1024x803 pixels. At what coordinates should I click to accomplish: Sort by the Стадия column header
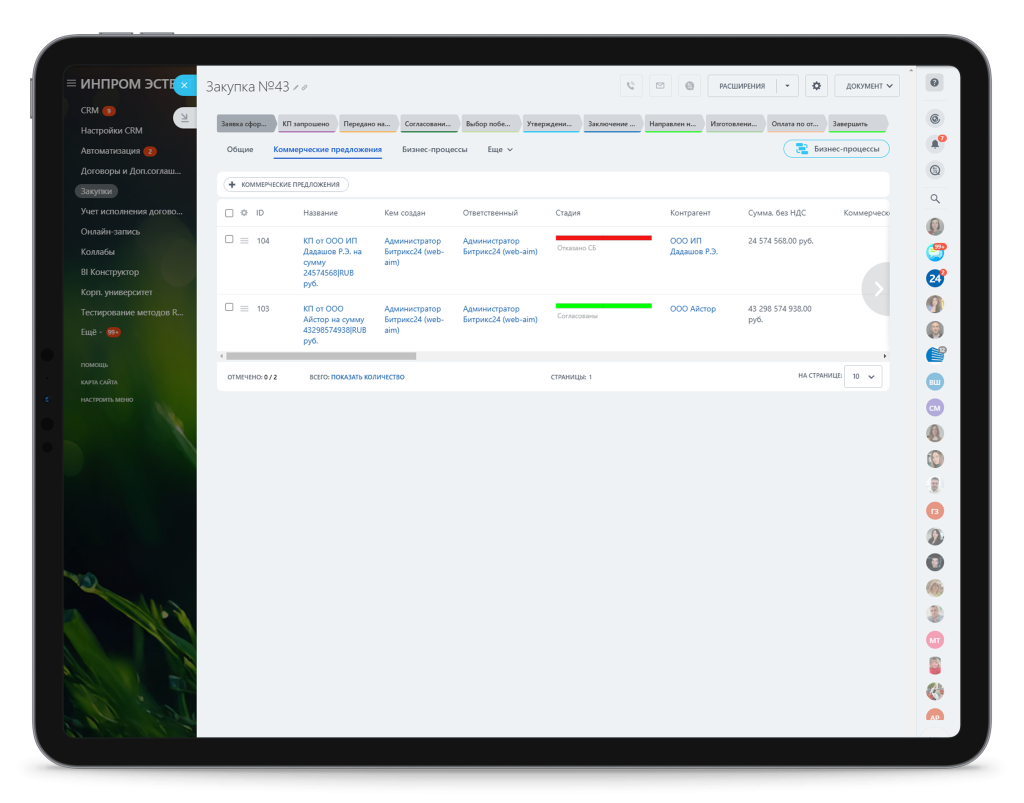568,213
